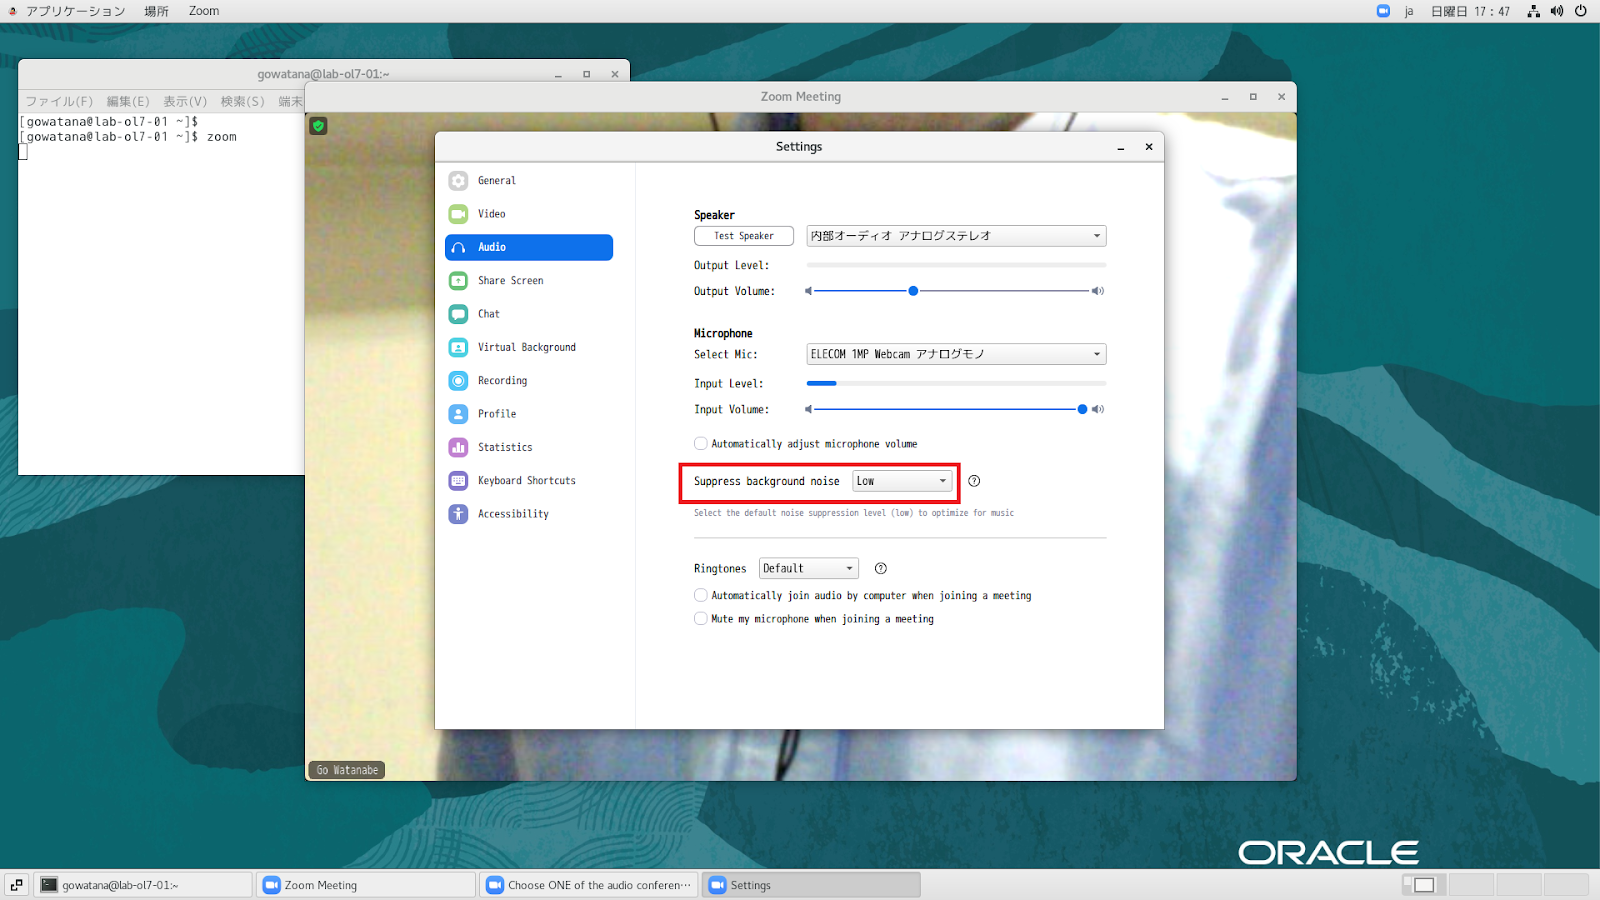Image resolution: width=1600 pixels, height=900 pixels.
Task: Click Output Volume slider handle
Action: (913, 291)
